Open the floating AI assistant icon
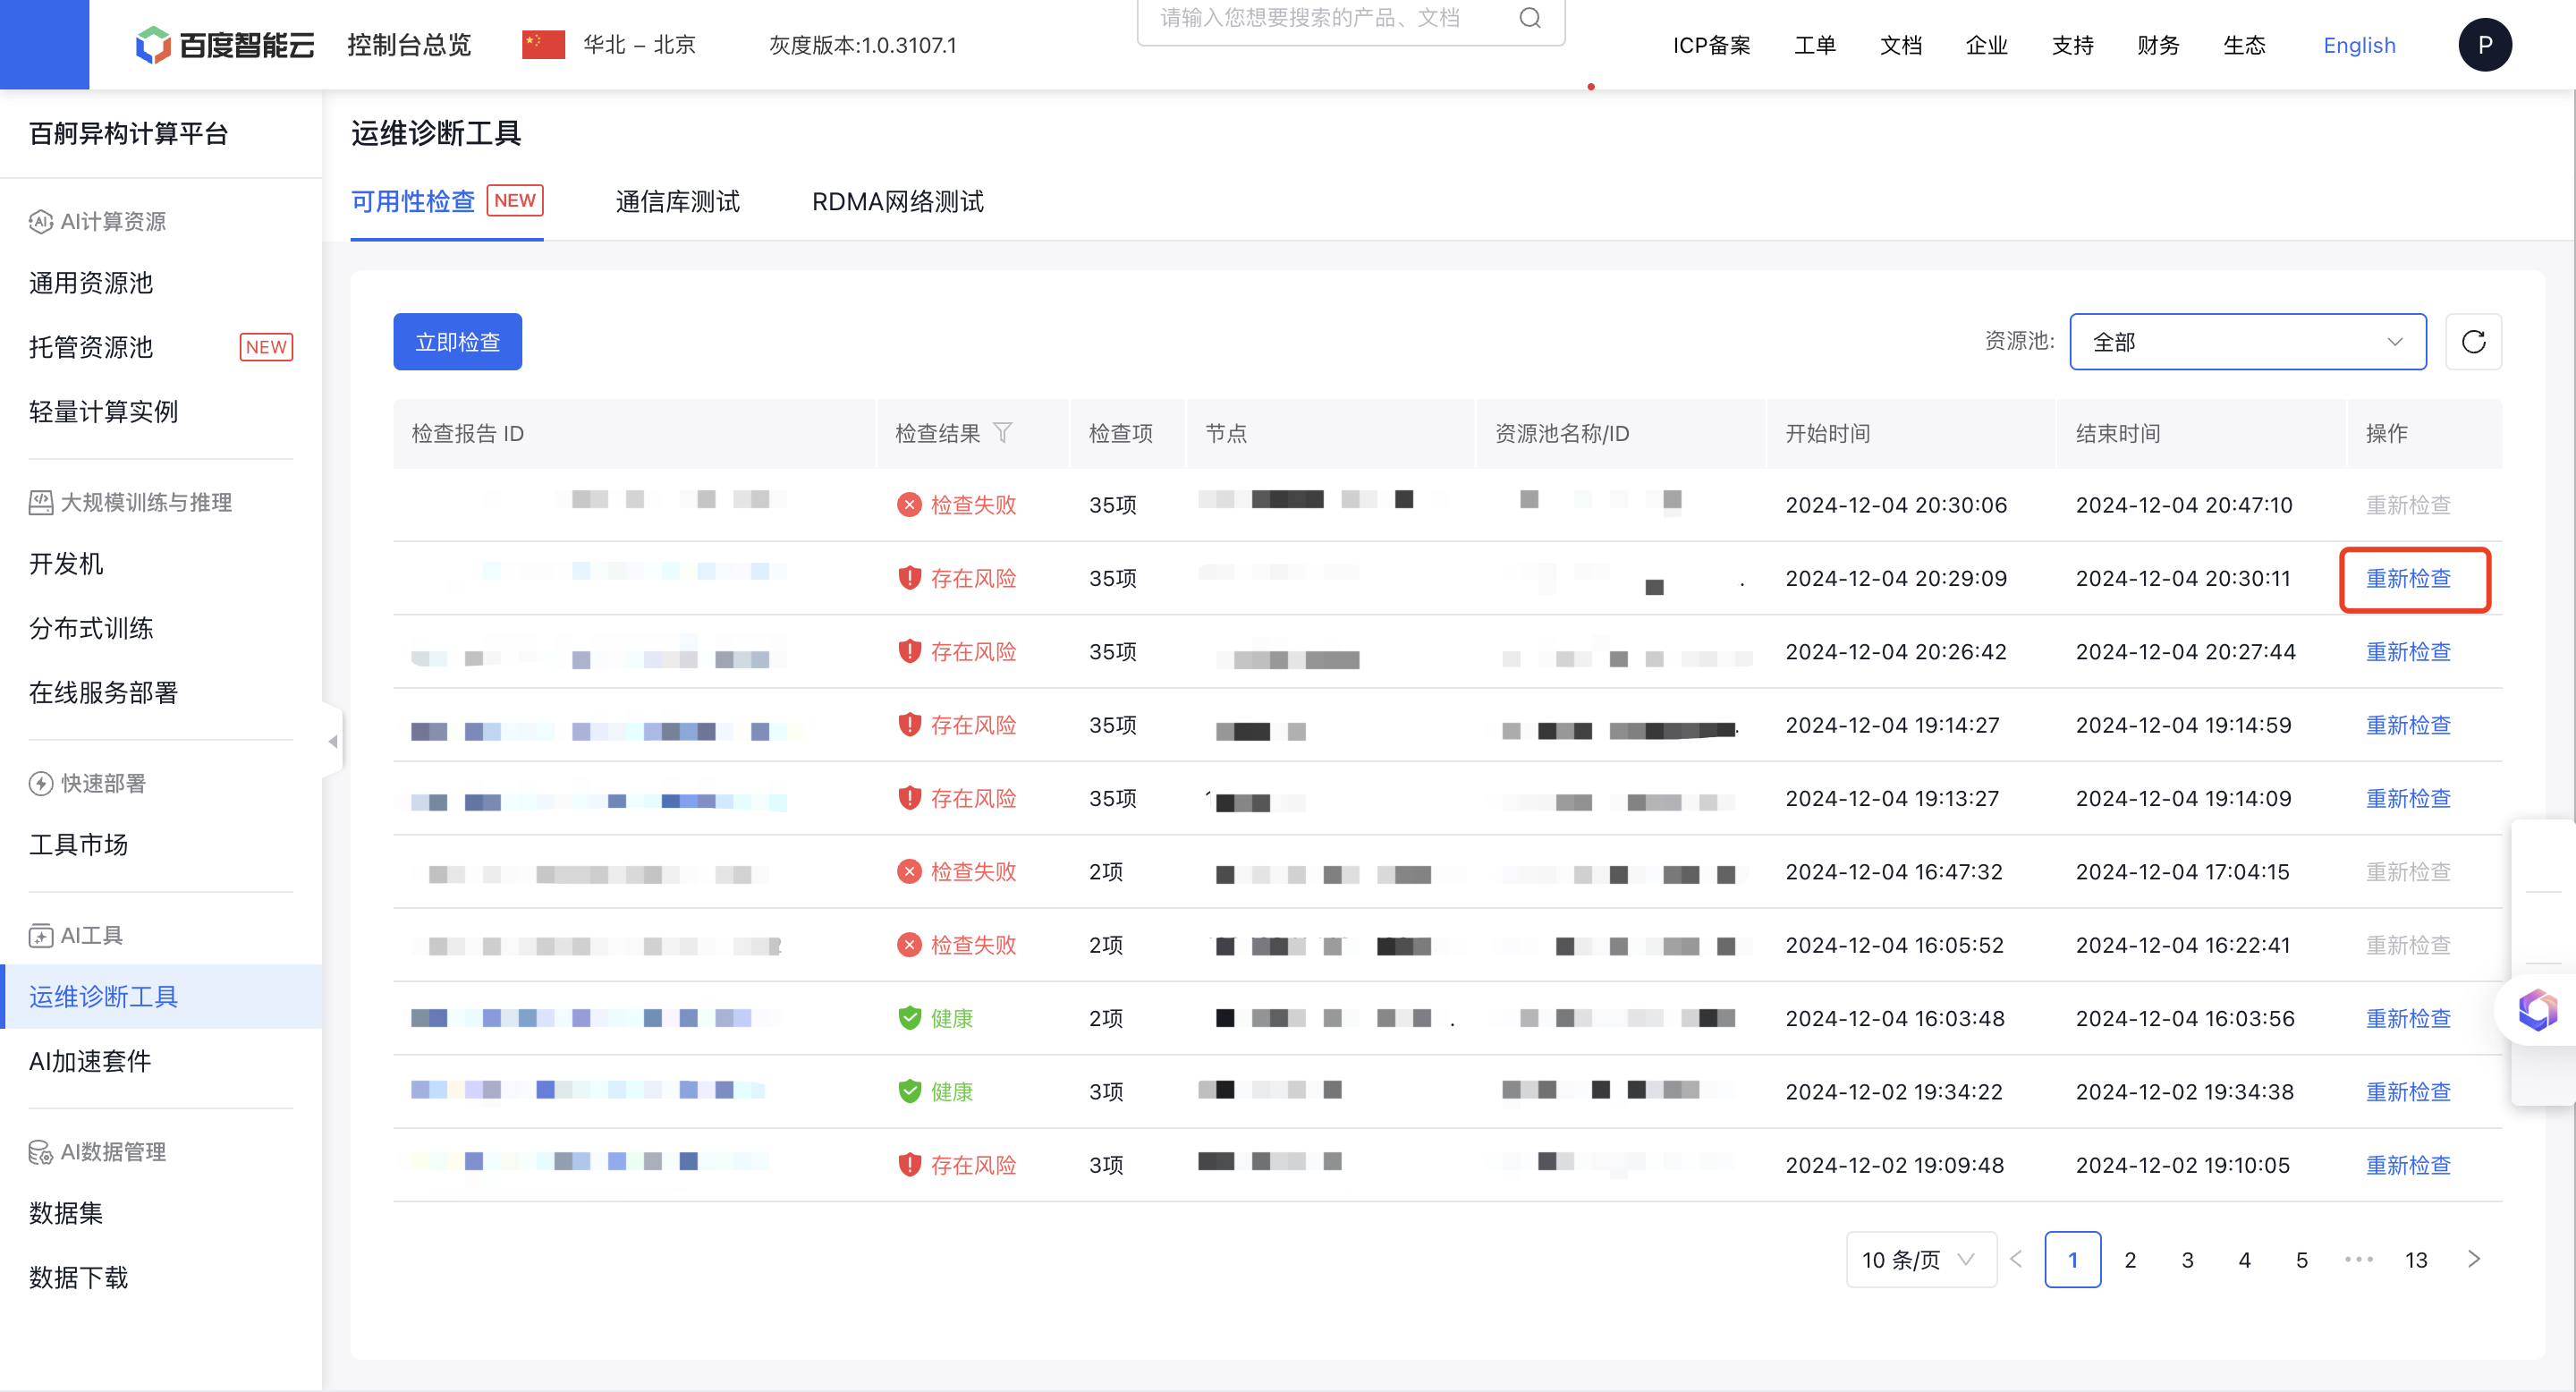This screenshot has height=1392, width=2576. (2538, 1011)
